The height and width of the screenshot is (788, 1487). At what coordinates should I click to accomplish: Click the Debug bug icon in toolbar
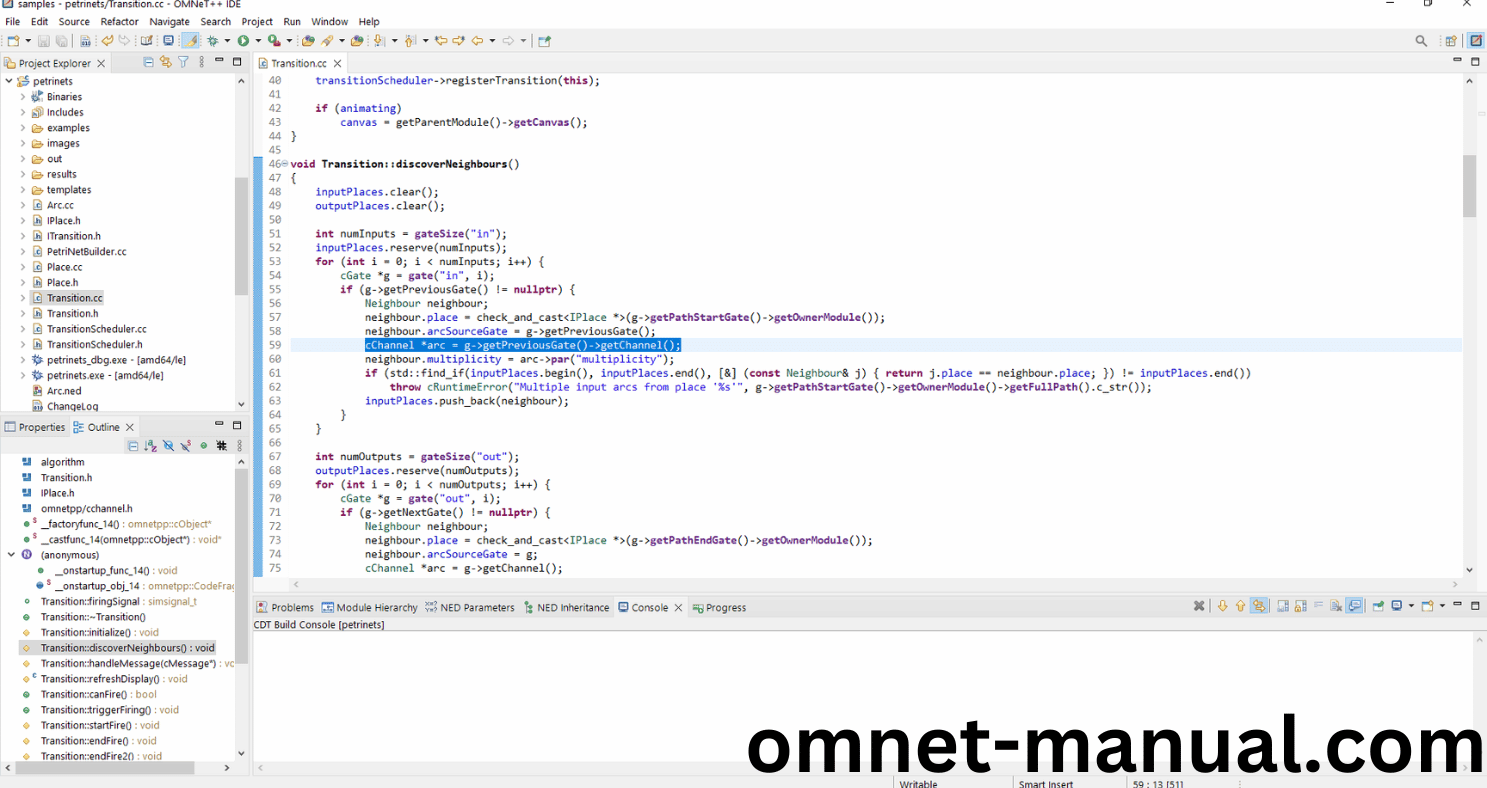coord(212,41)
